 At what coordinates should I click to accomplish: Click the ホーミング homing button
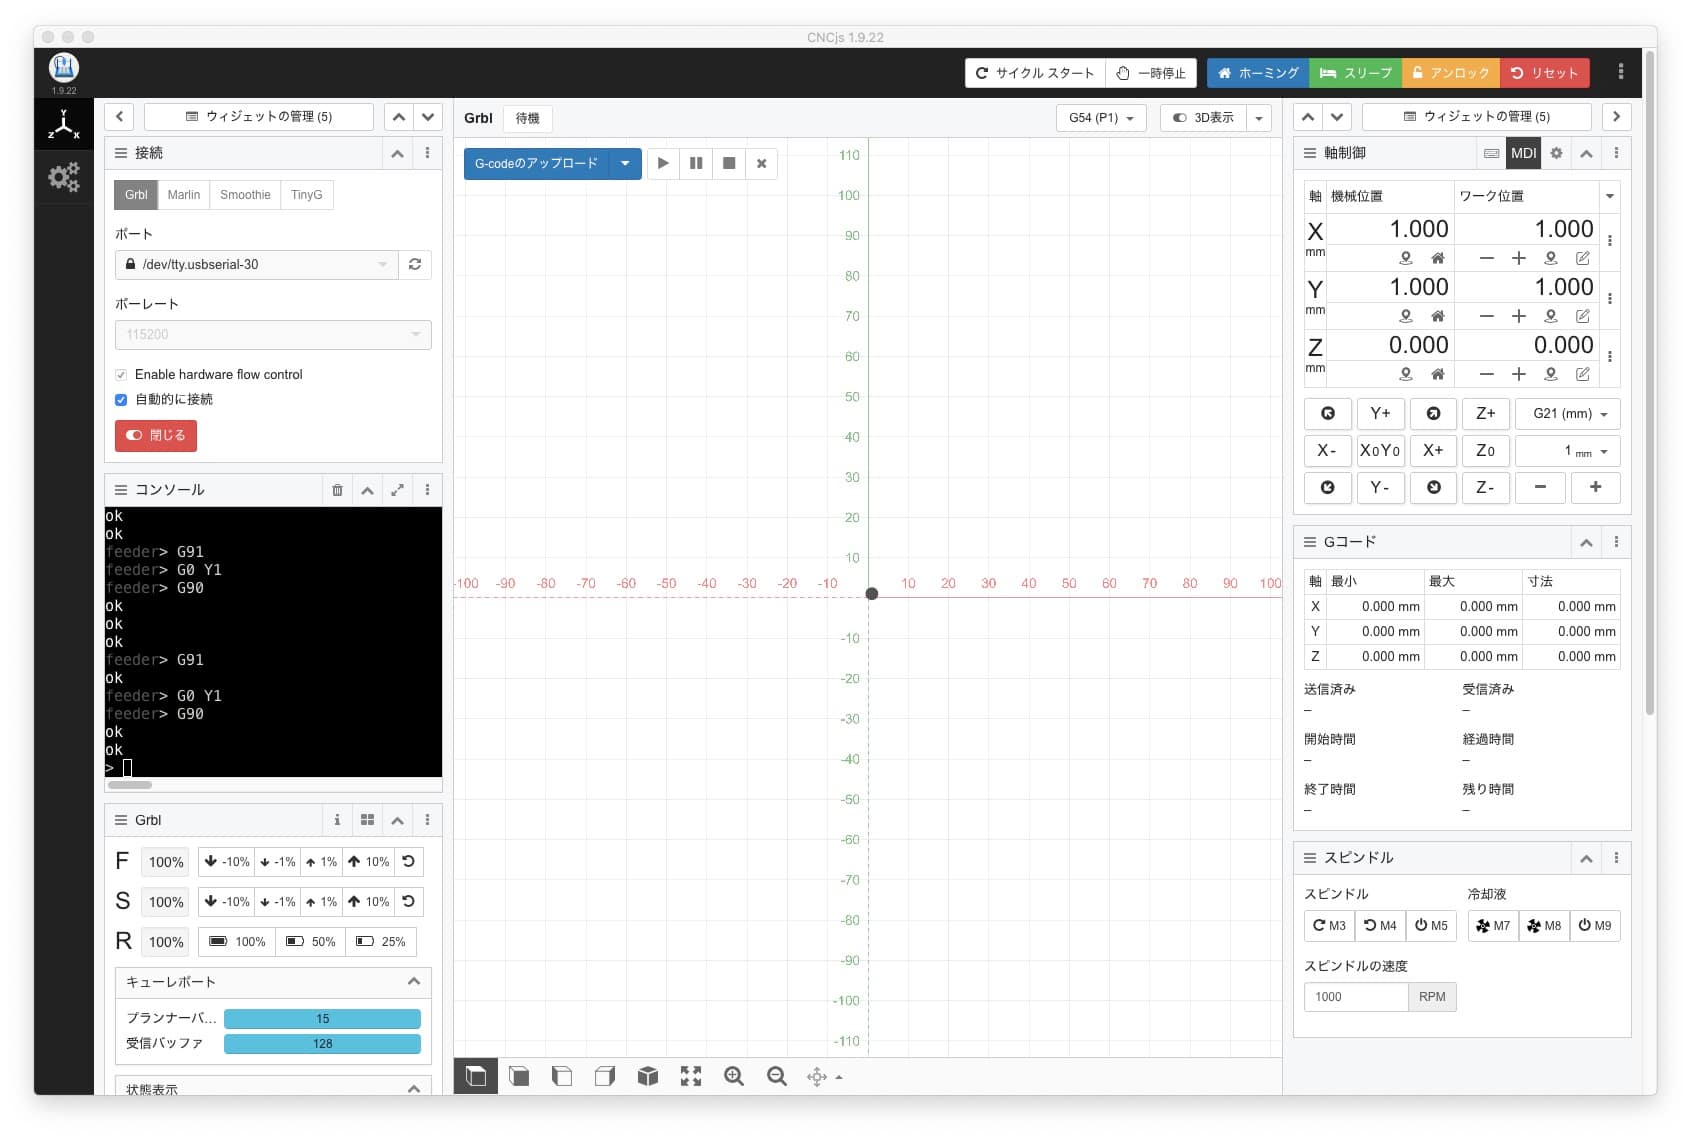click(1257, 73)
